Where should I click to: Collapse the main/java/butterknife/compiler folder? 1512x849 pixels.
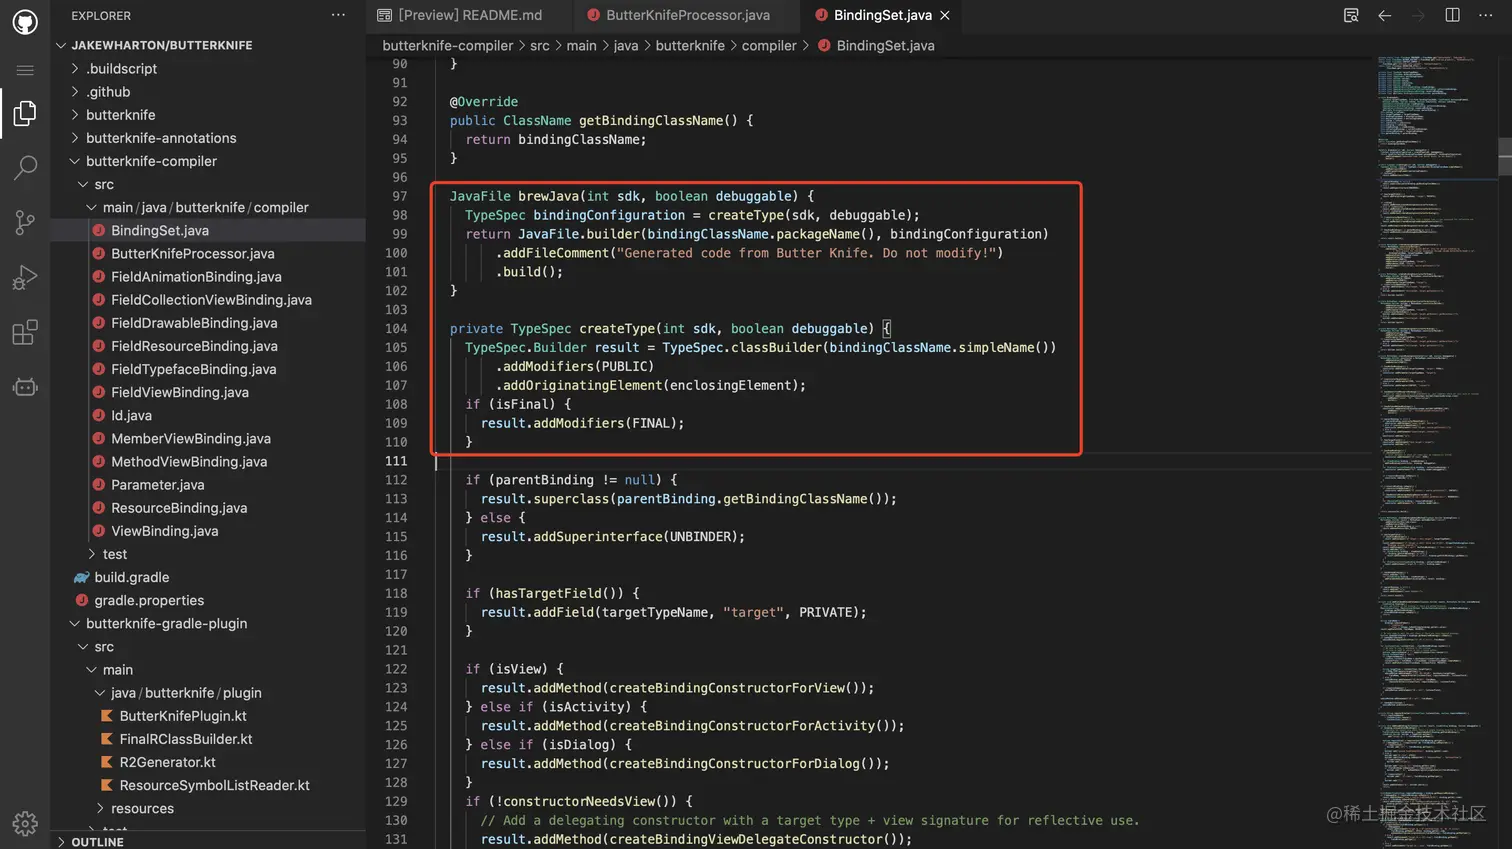click(x=208, y=207)
